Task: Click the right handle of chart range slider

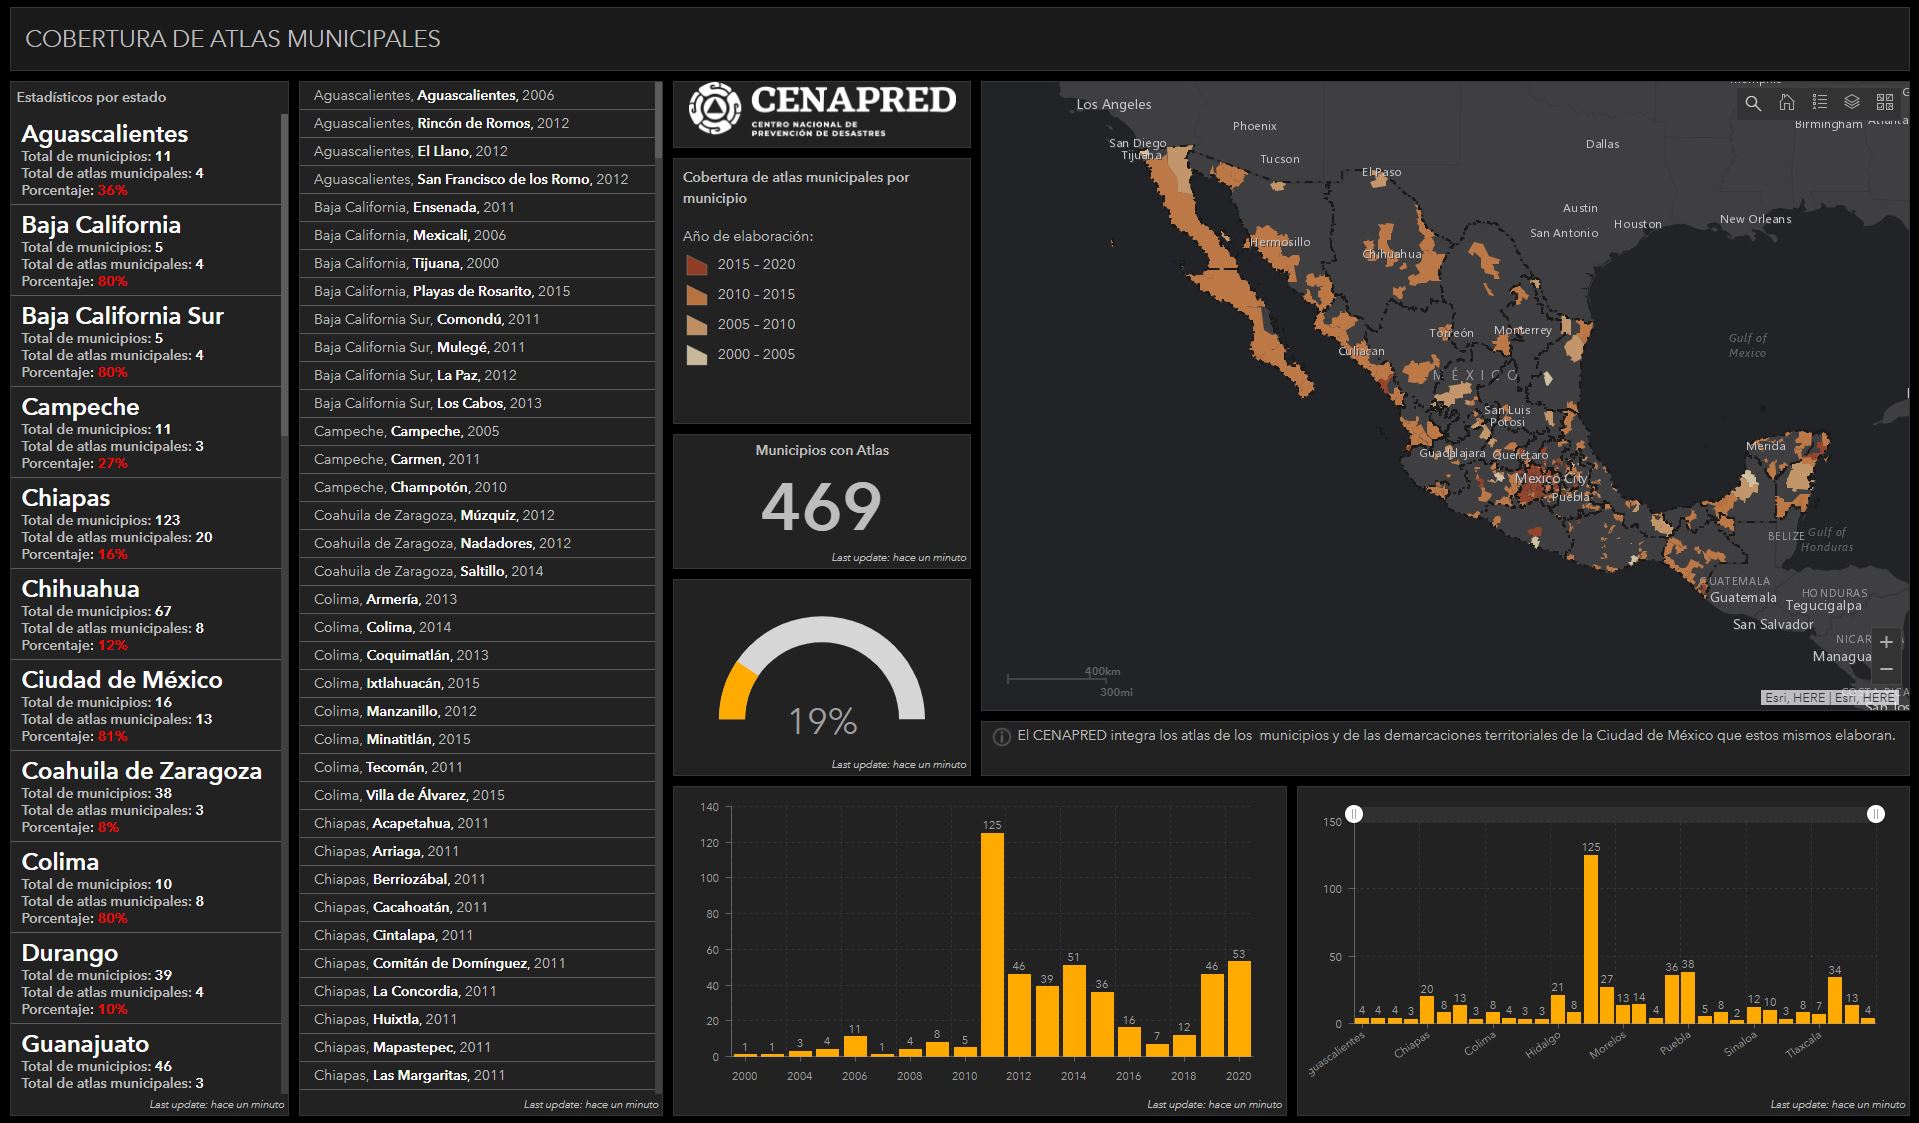Action: tap(1876, 814)
